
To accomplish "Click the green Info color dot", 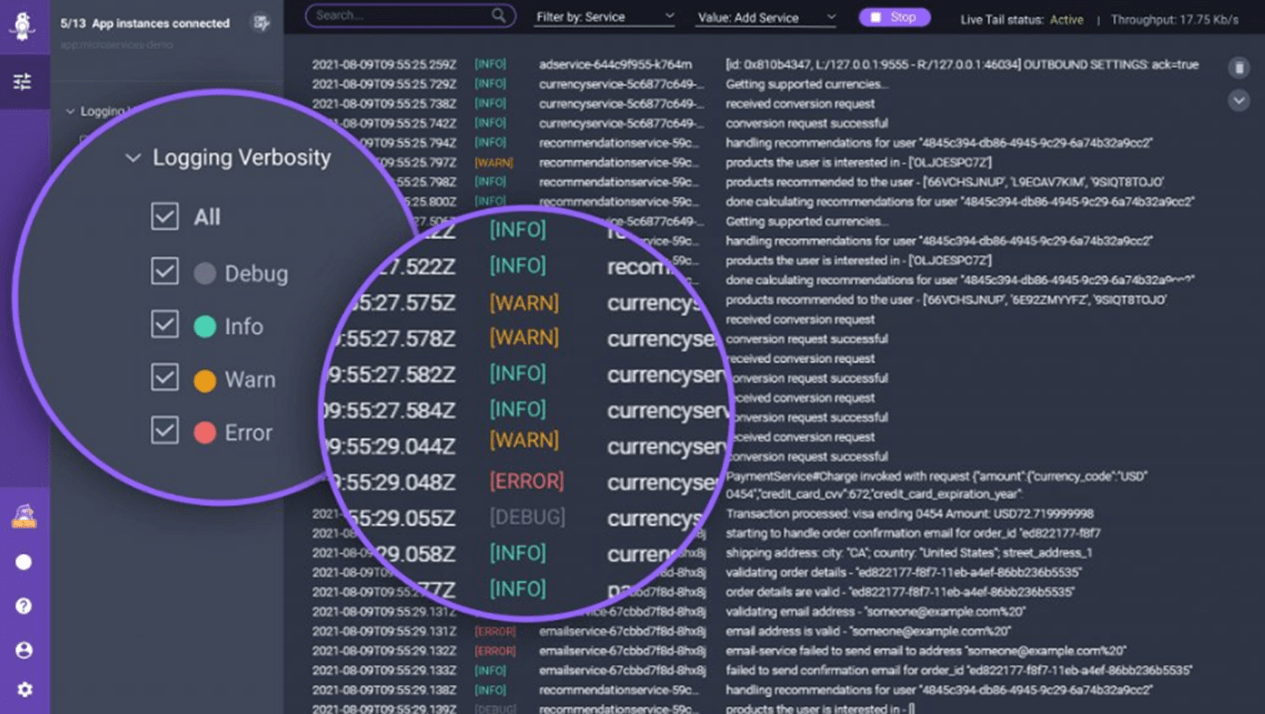I will point(205,327).
